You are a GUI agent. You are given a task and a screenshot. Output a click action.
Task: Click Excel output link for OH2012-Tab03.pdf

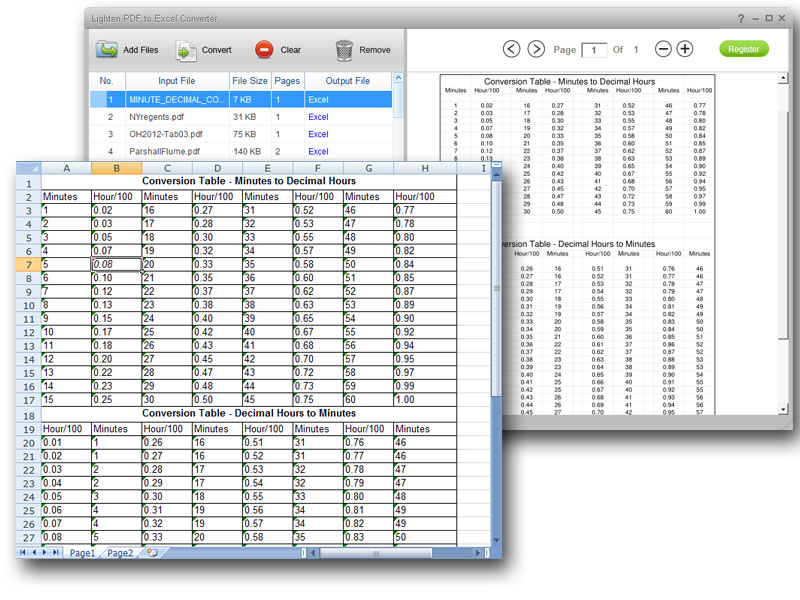coord(318,134)
